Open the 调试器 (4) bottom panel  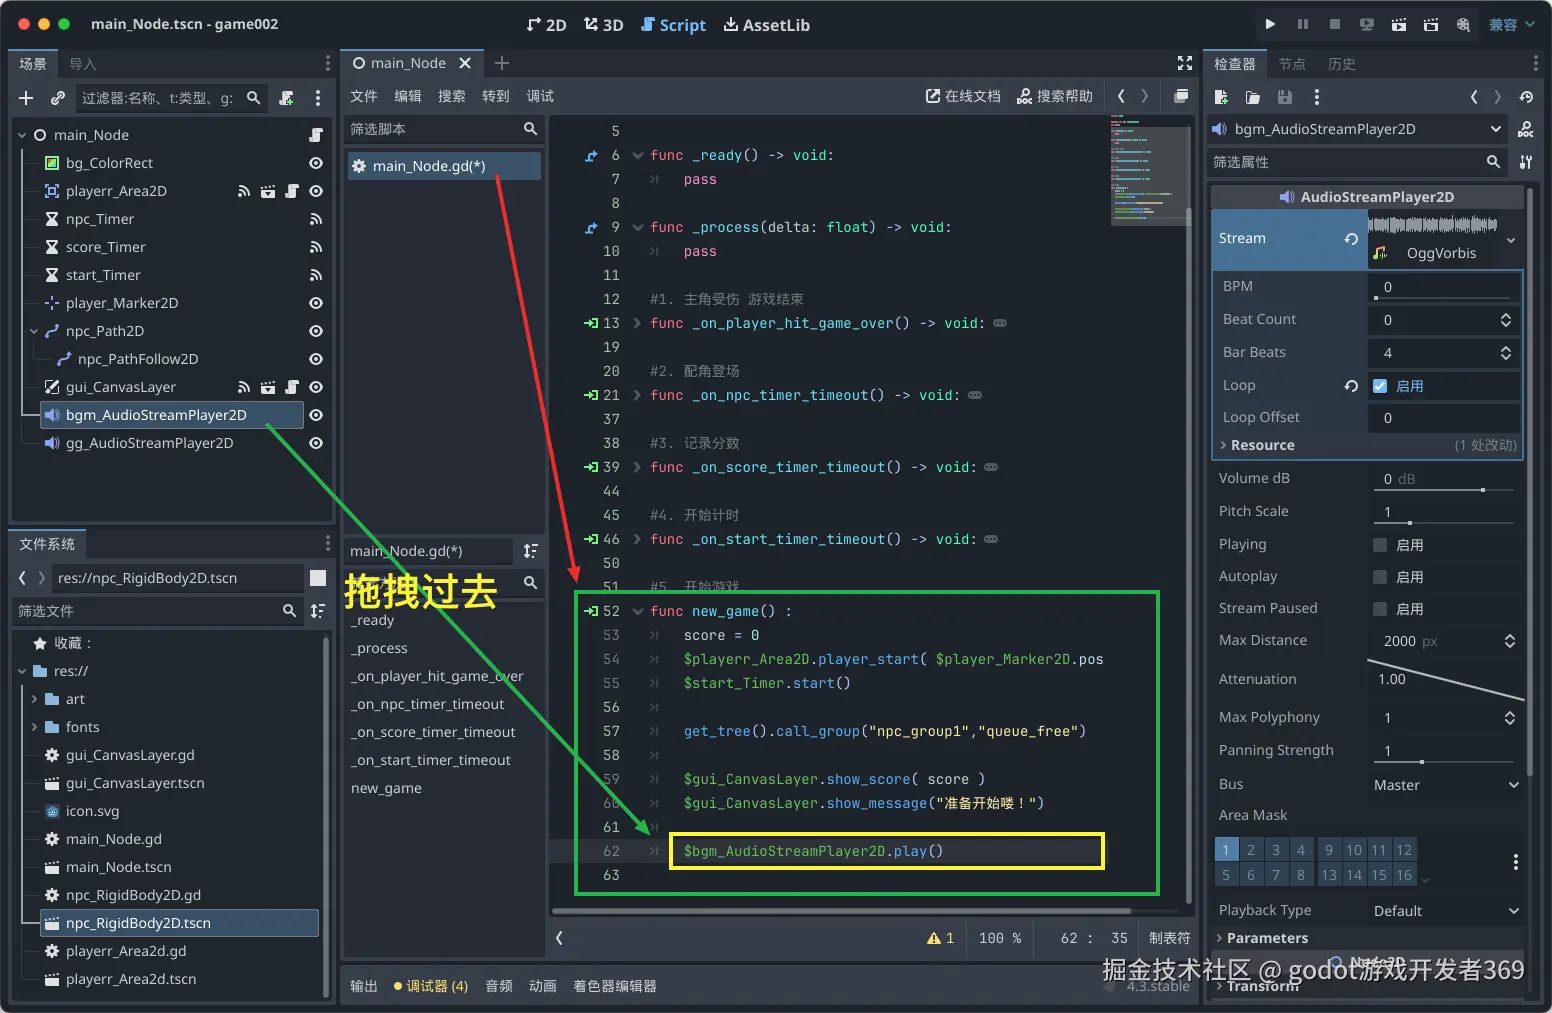coord(431,986)
